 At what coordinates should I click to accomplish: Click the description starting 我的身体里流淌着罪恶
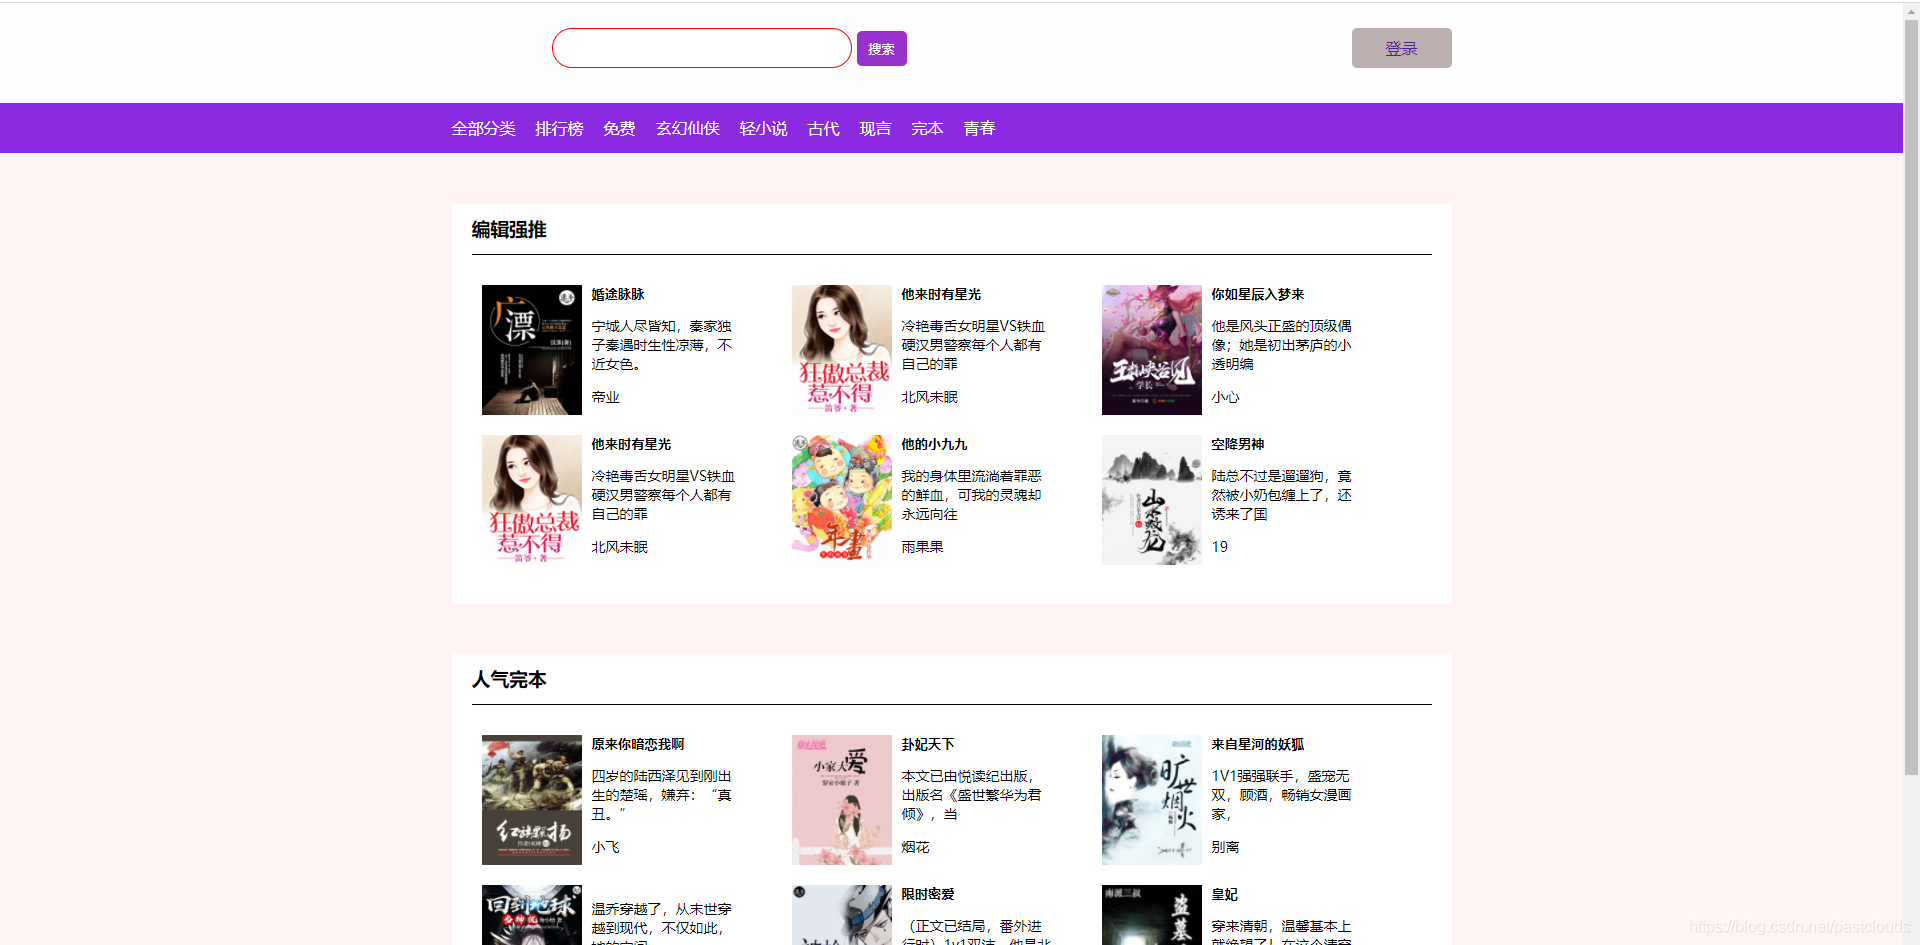[x=972, y=495]
